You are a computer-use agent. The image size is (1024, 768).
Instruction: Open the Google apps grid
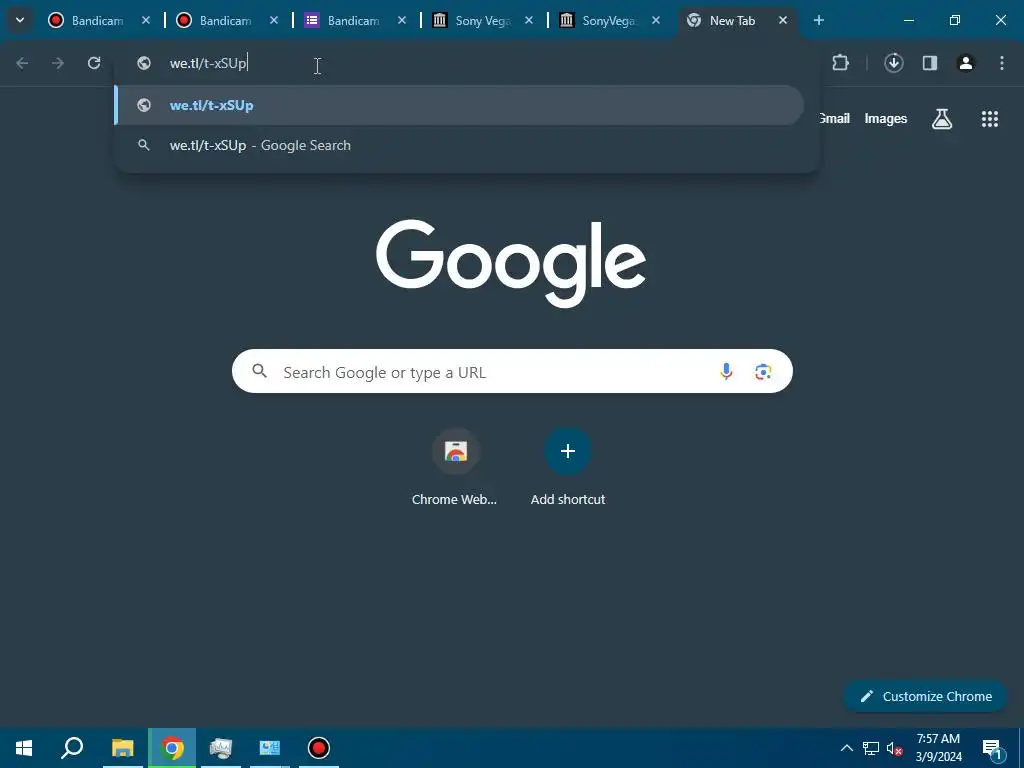pyautogui.click(x=989, y=119)
